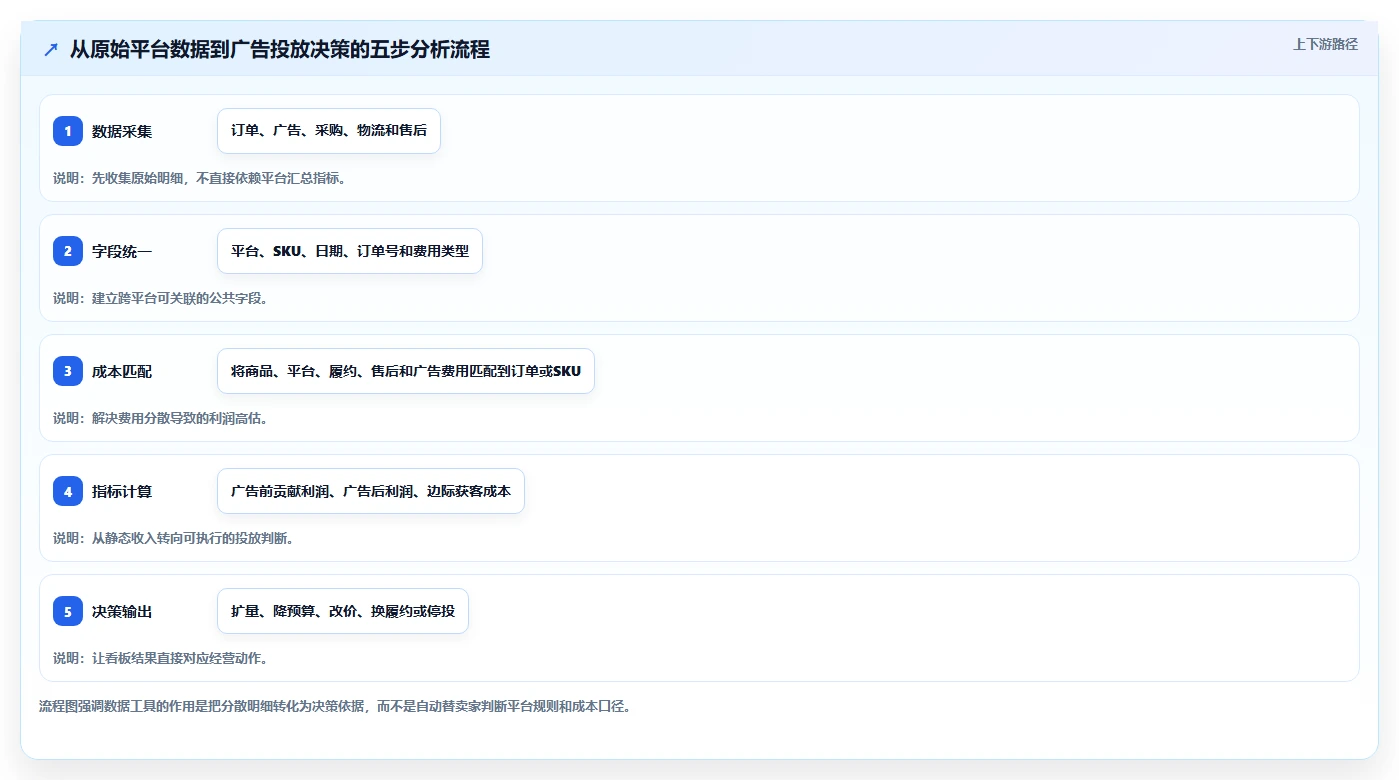
Task: Click the 订单、广告、采购、物流和售后 box
Action: 329,131
